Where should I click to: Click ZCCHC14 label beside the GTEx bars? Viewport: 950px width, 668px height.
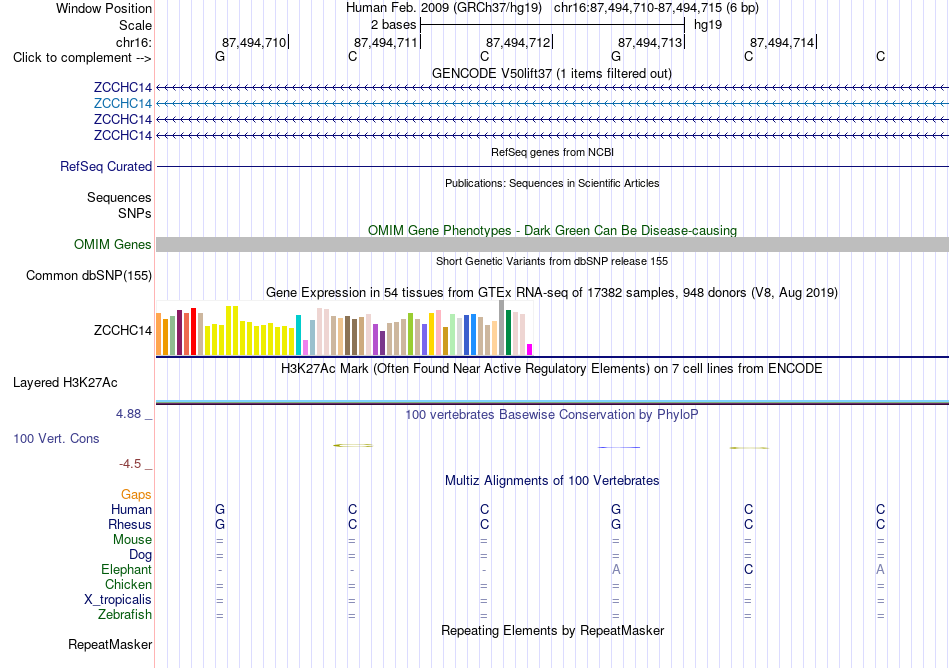(x=122, y=330)
